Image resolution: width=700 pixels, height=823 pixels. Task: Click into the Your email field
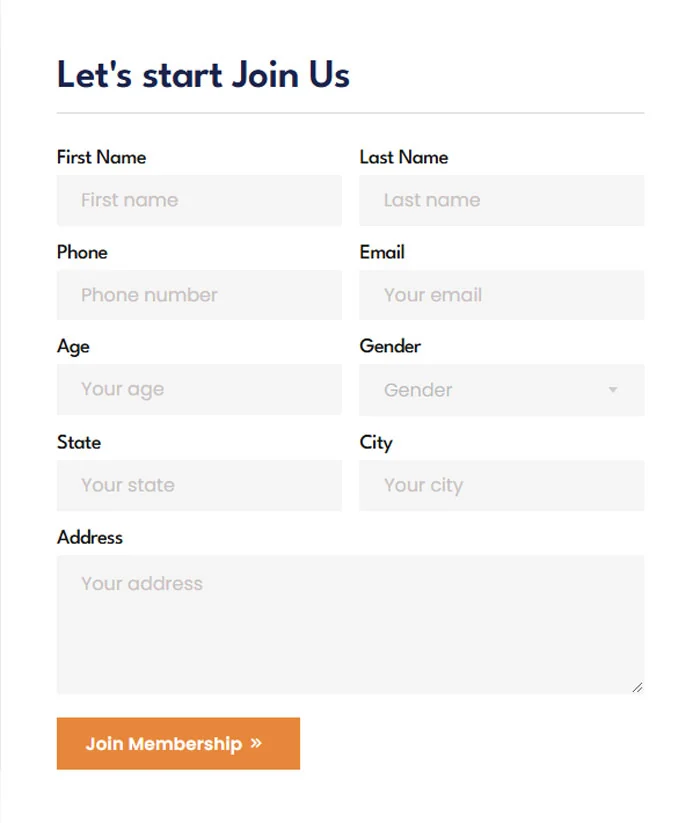pyautogui.click(x=502, y=295)
